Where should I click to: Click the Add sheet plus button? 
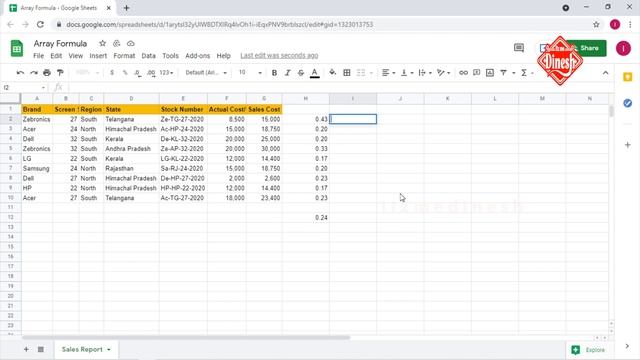(26, 349)
